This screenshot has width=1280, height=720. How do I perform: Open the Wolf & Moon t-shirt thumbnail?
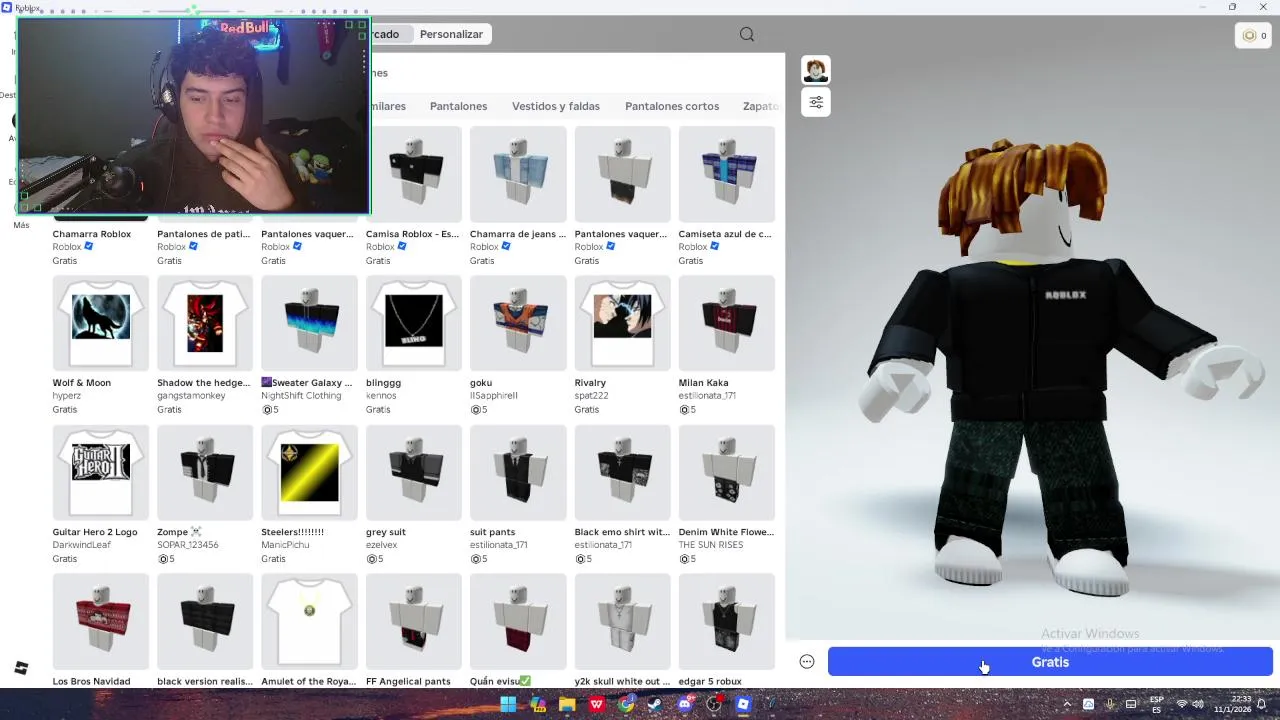[101, 323]
